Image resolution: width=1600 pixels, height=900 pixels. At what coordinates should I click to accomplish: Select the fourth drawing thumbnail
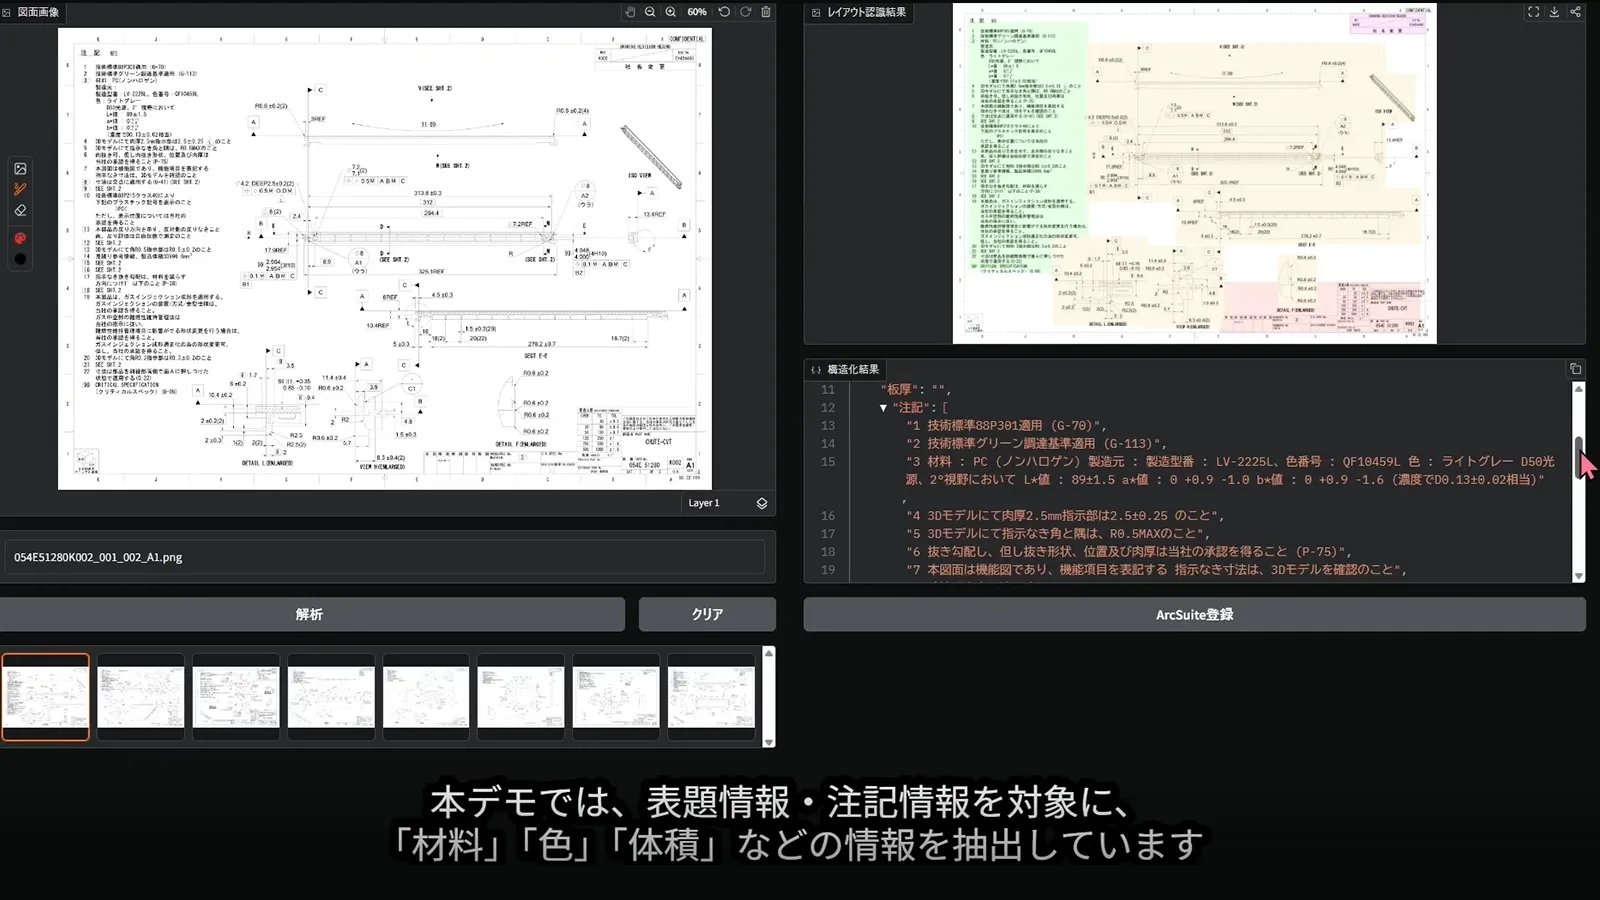click(331, 697)
